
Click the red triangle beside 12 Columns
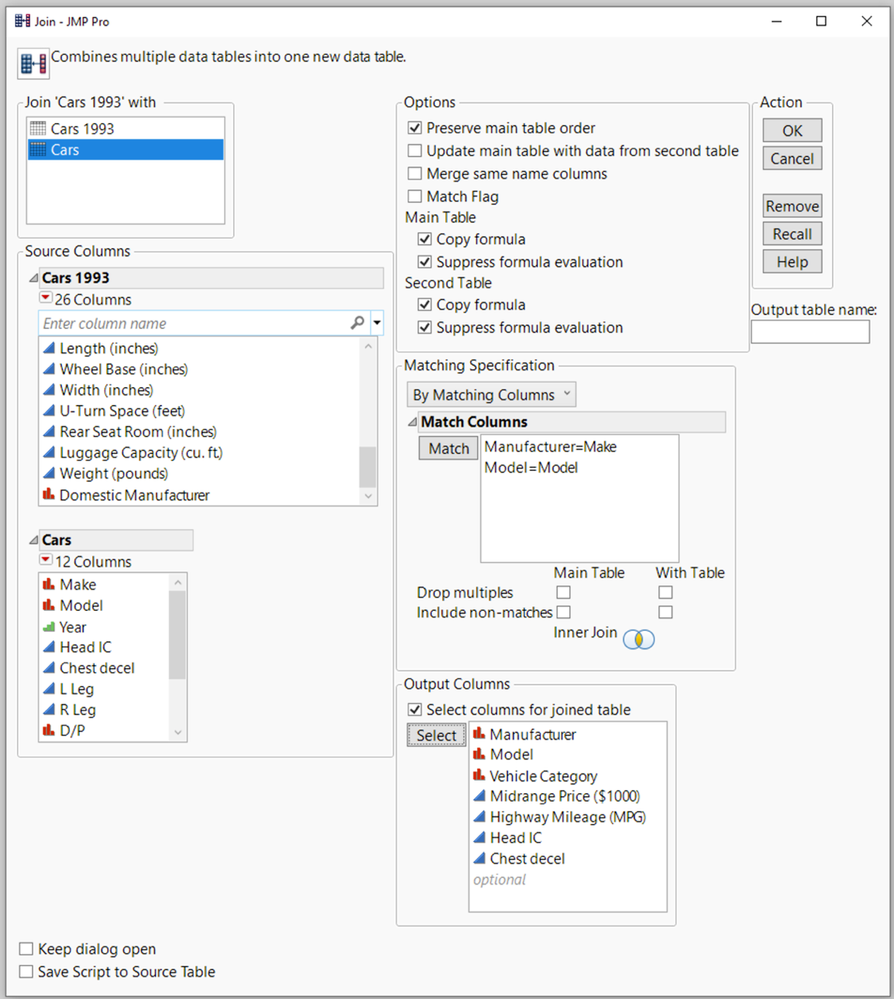click(x=46, y=561)
